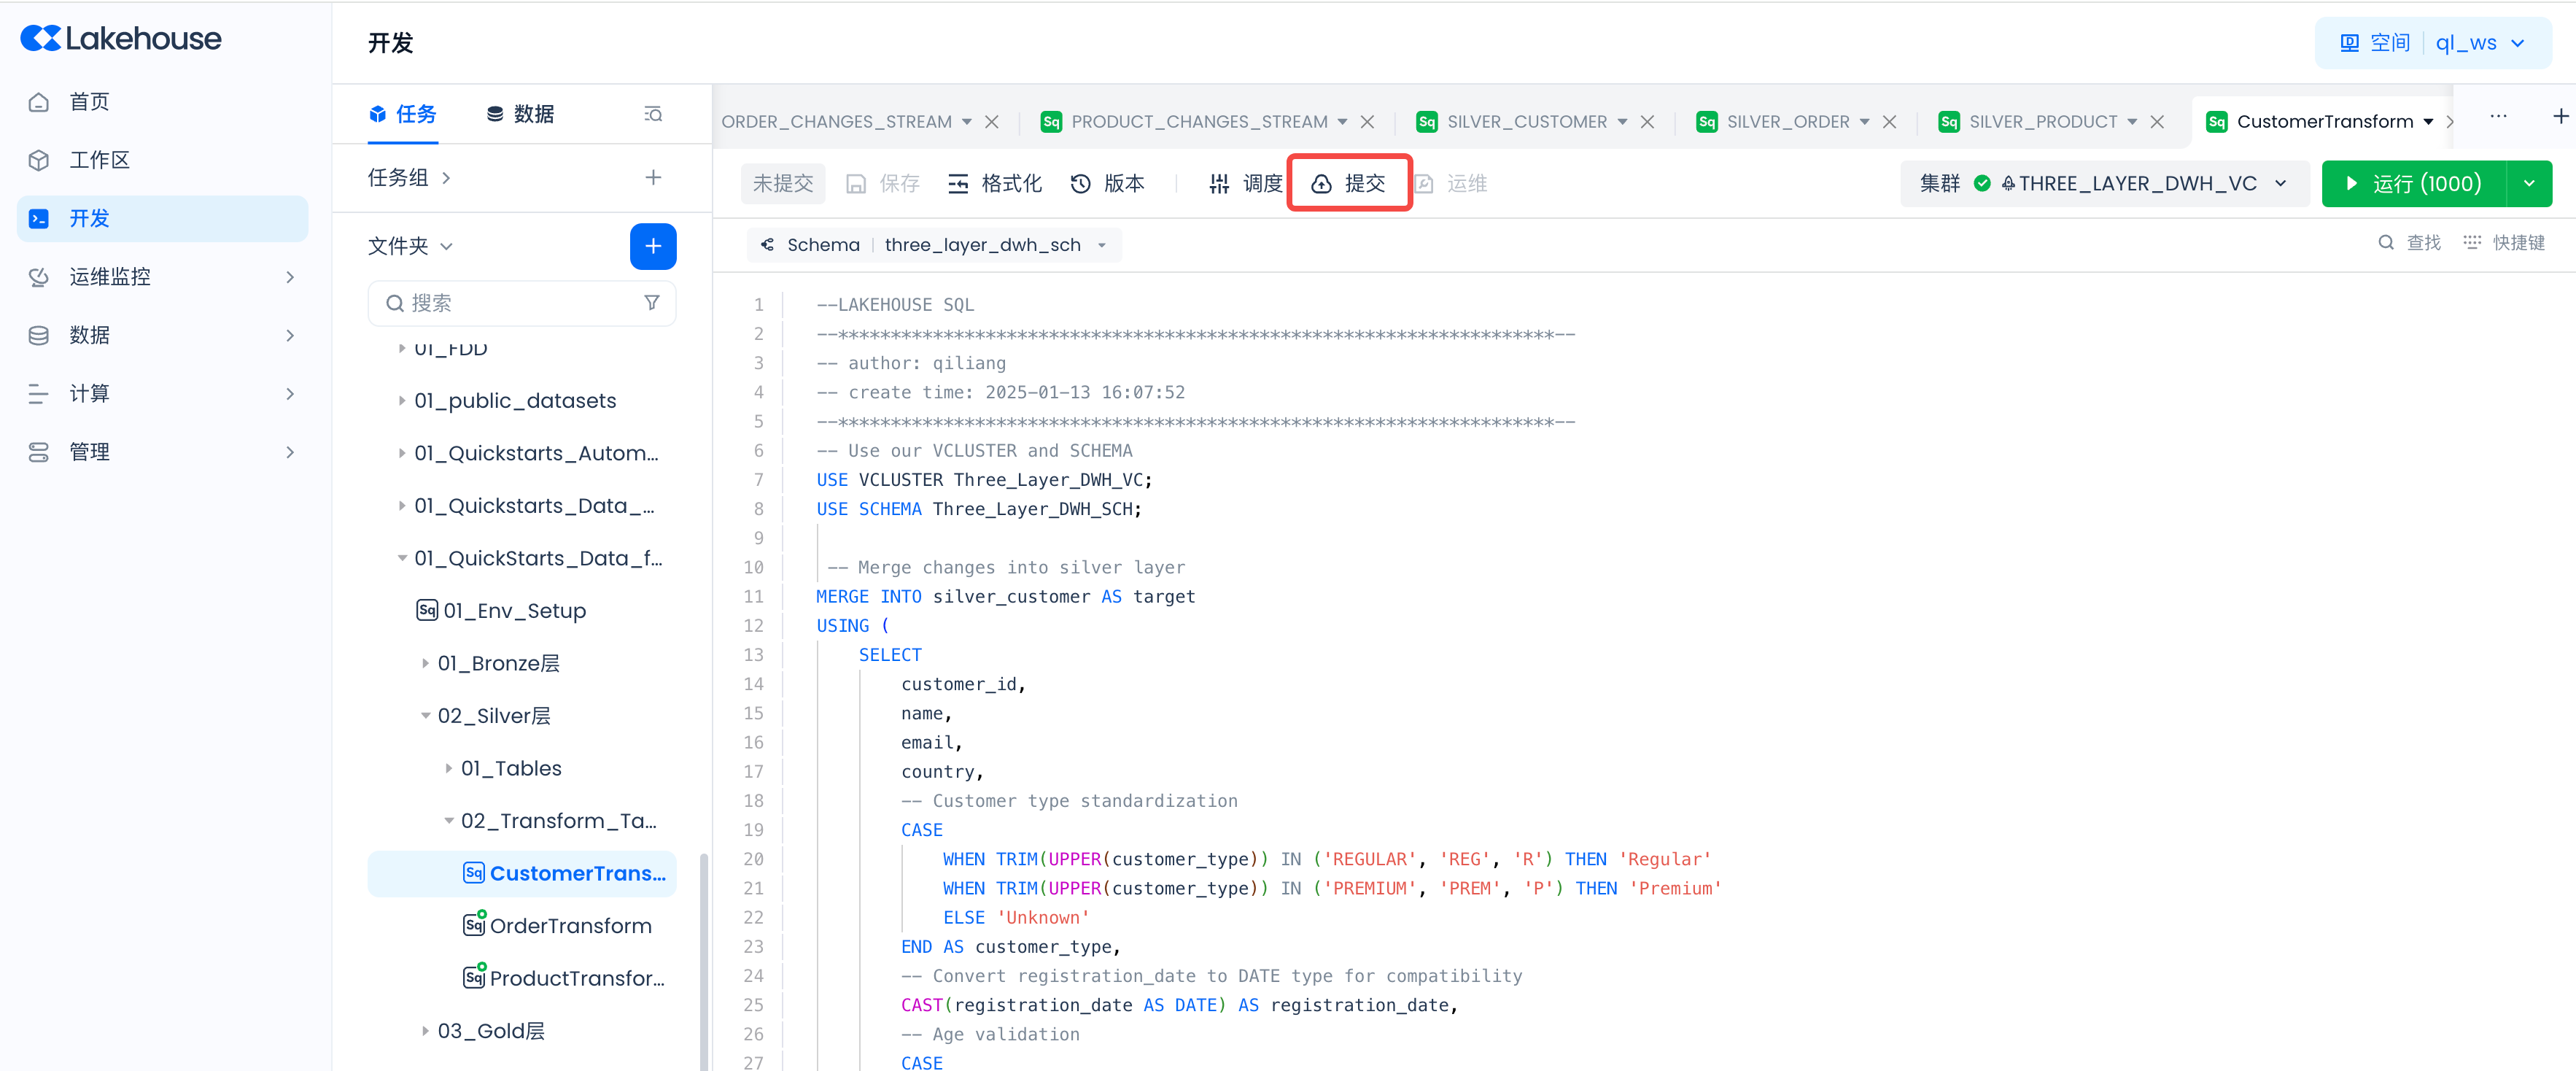Click the green 运行 (1000) button
The width and height of the screenshot is (2576, 1071).
pos(2413,183)
